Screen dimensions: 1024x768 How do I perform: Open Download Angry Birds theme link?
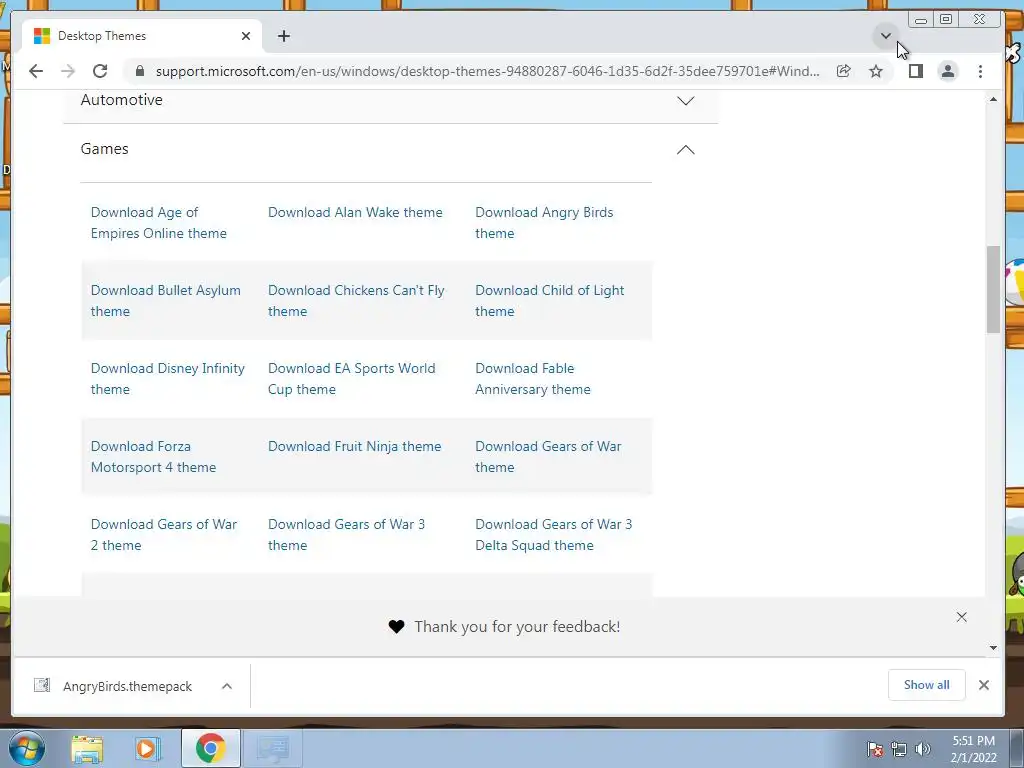544,223
